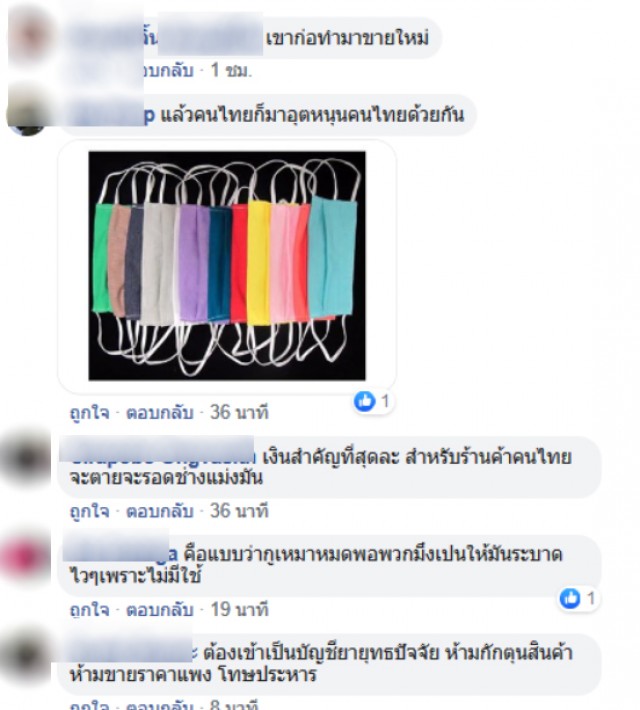Click the 1 ชม. timestamp on top comment

[x=231, y=70]
